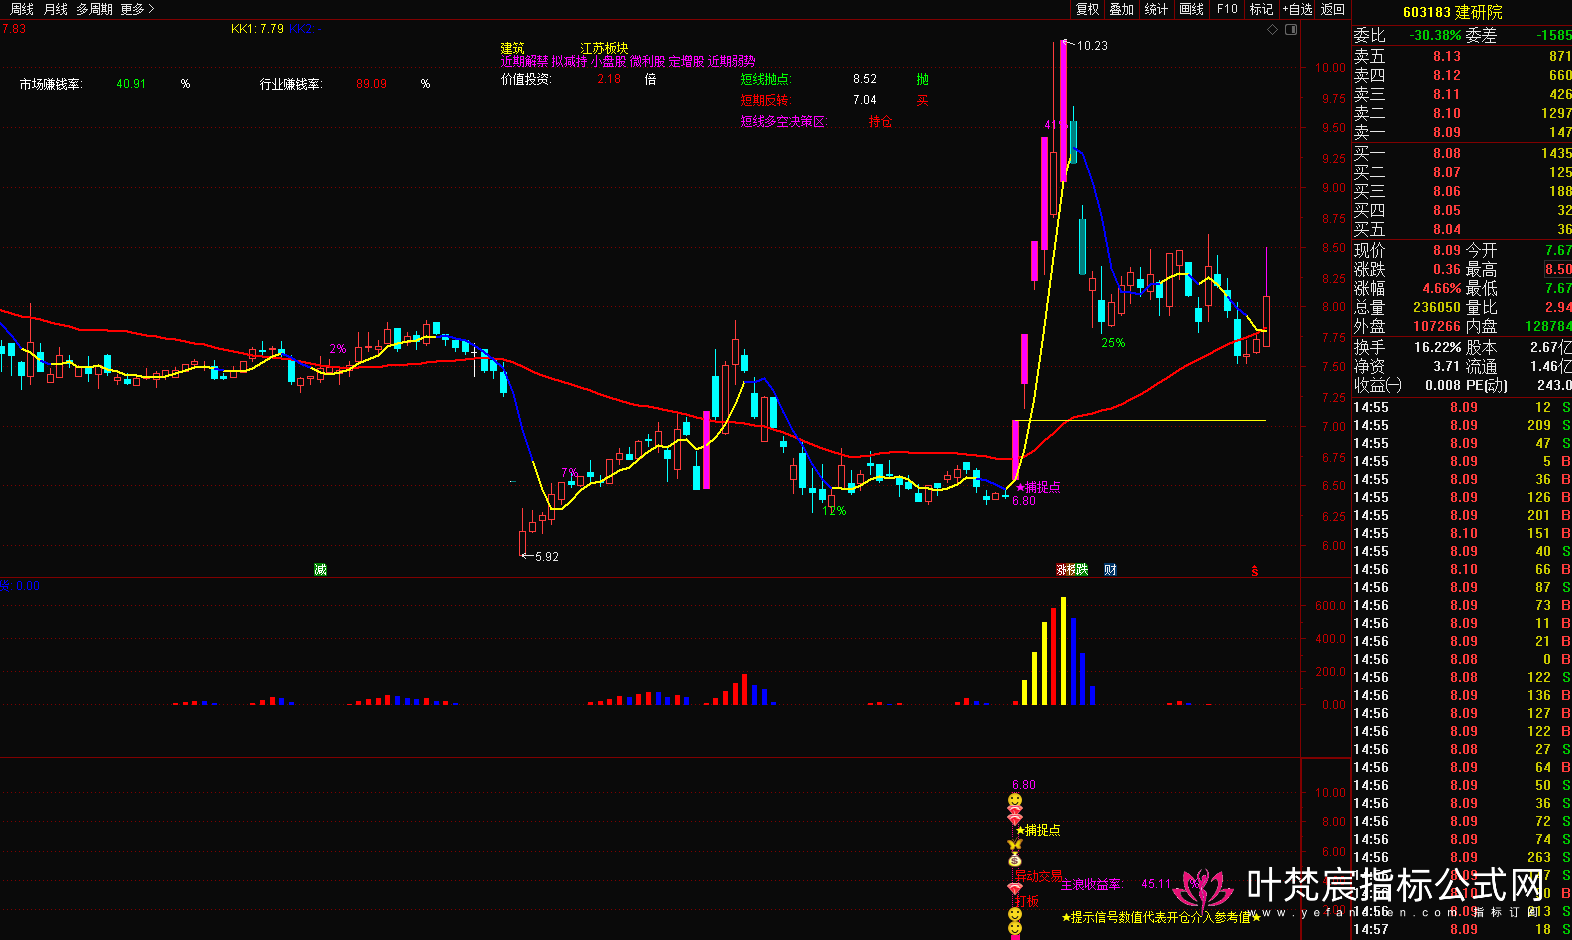Click the diamond icon above the chart

pos(1273,30)
